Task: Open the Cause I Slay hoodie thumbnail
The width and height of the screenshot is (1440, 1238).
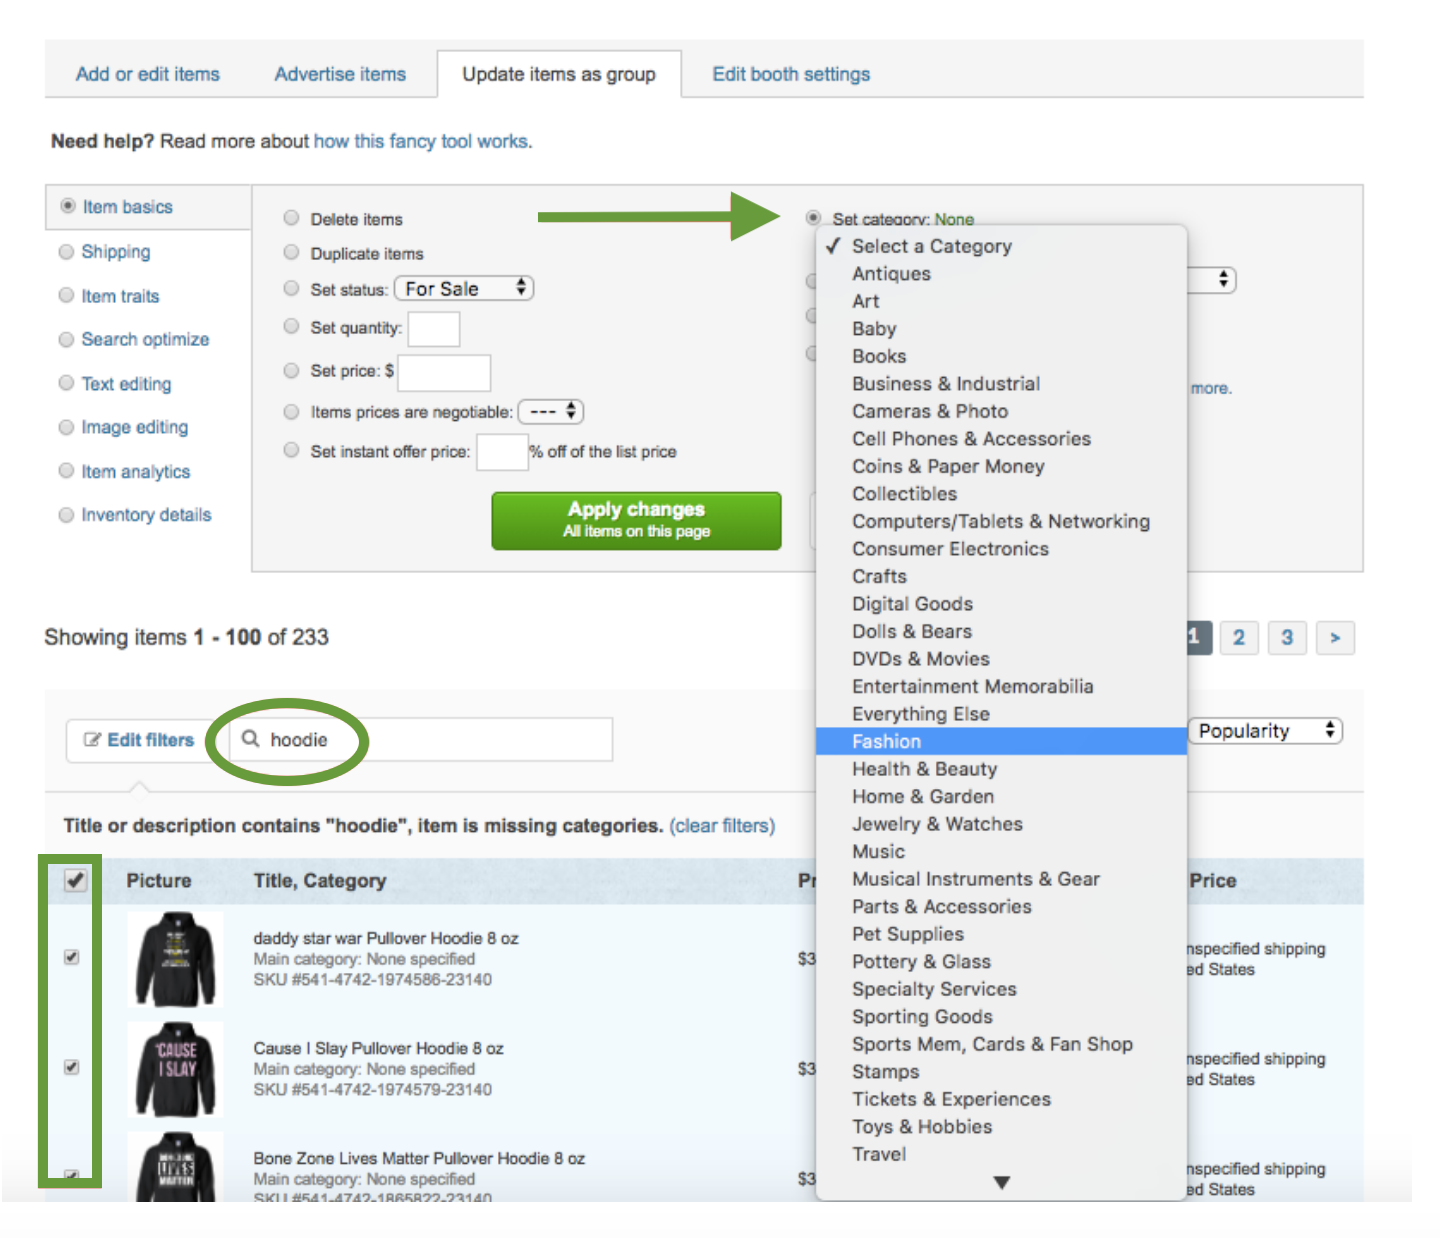Action: pyautogui.click(x=176, y=1068)
